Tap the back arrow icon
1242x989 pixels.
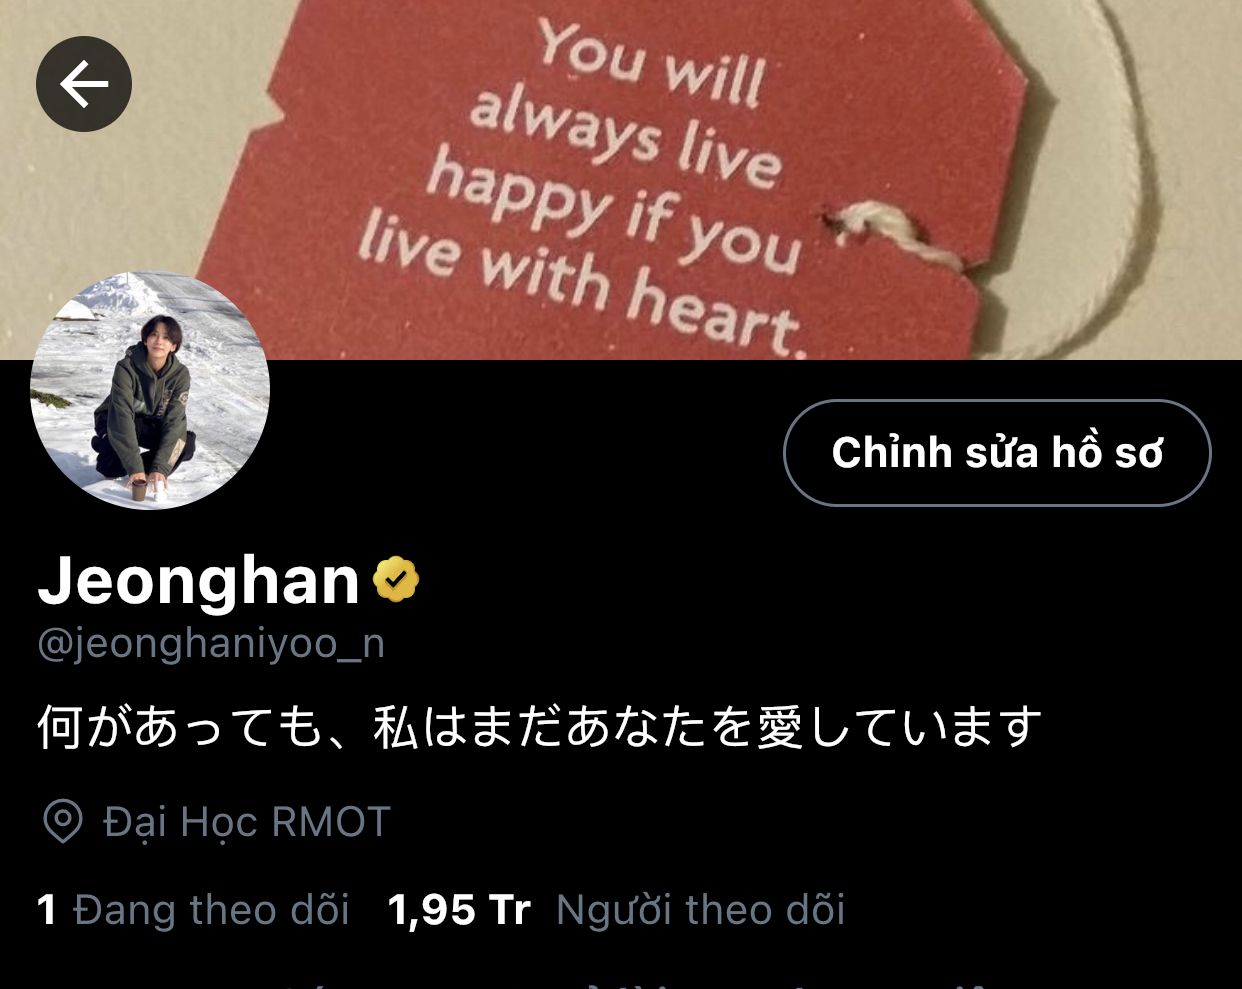84,84
